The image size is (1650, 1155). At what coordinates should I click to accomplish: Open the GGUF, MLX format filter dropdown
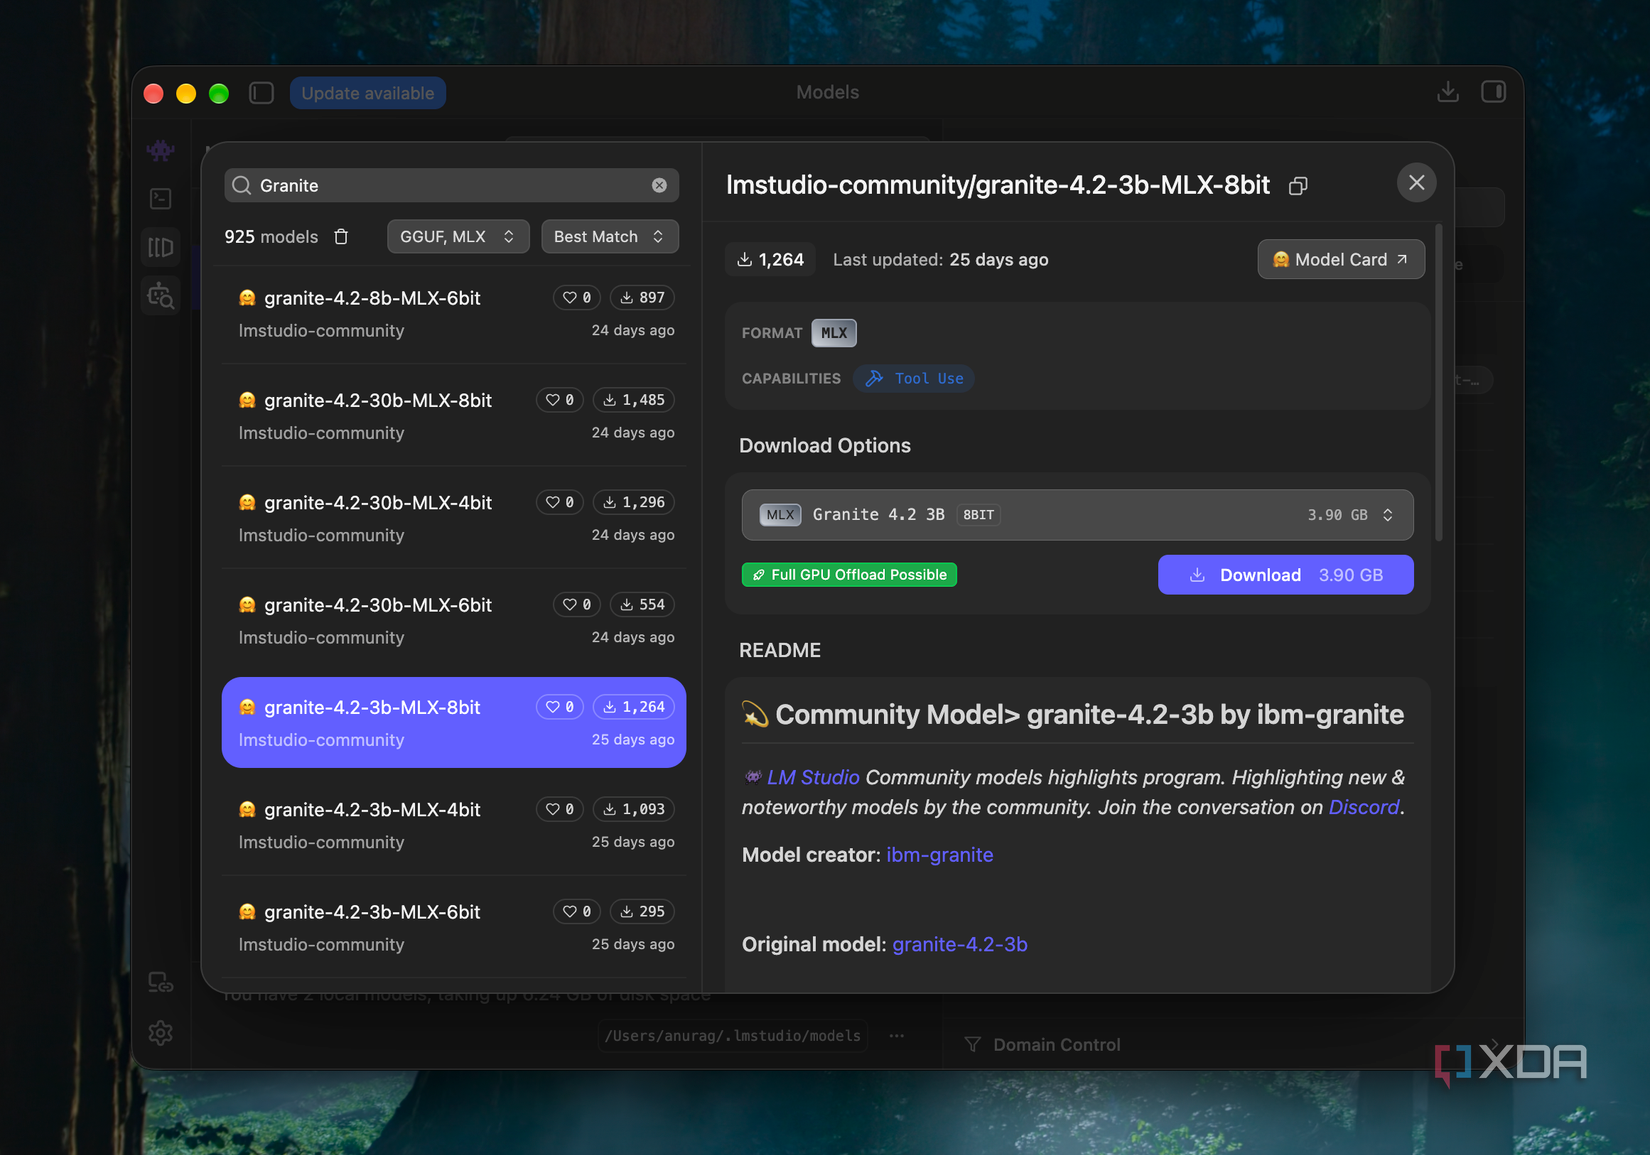458,237
